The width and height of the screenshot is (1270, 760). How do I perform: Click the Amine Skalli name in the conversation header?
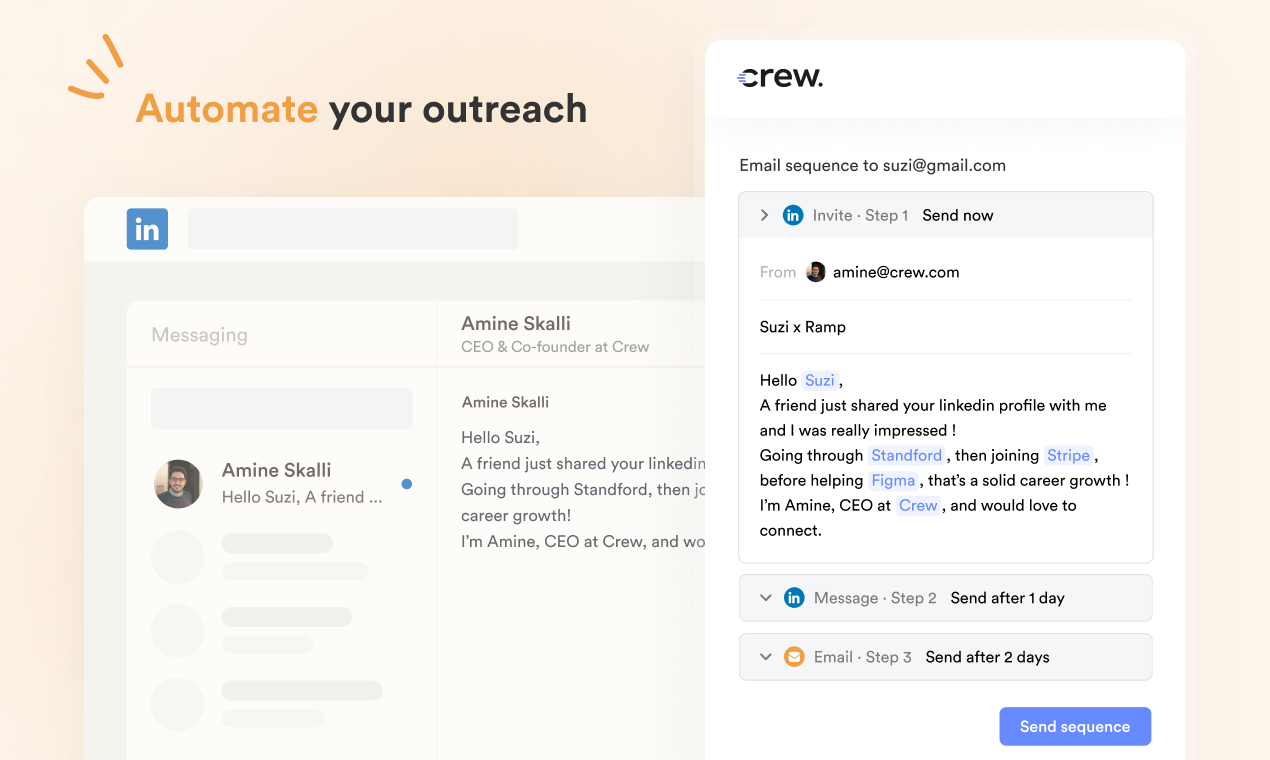(x=516, y=323)
